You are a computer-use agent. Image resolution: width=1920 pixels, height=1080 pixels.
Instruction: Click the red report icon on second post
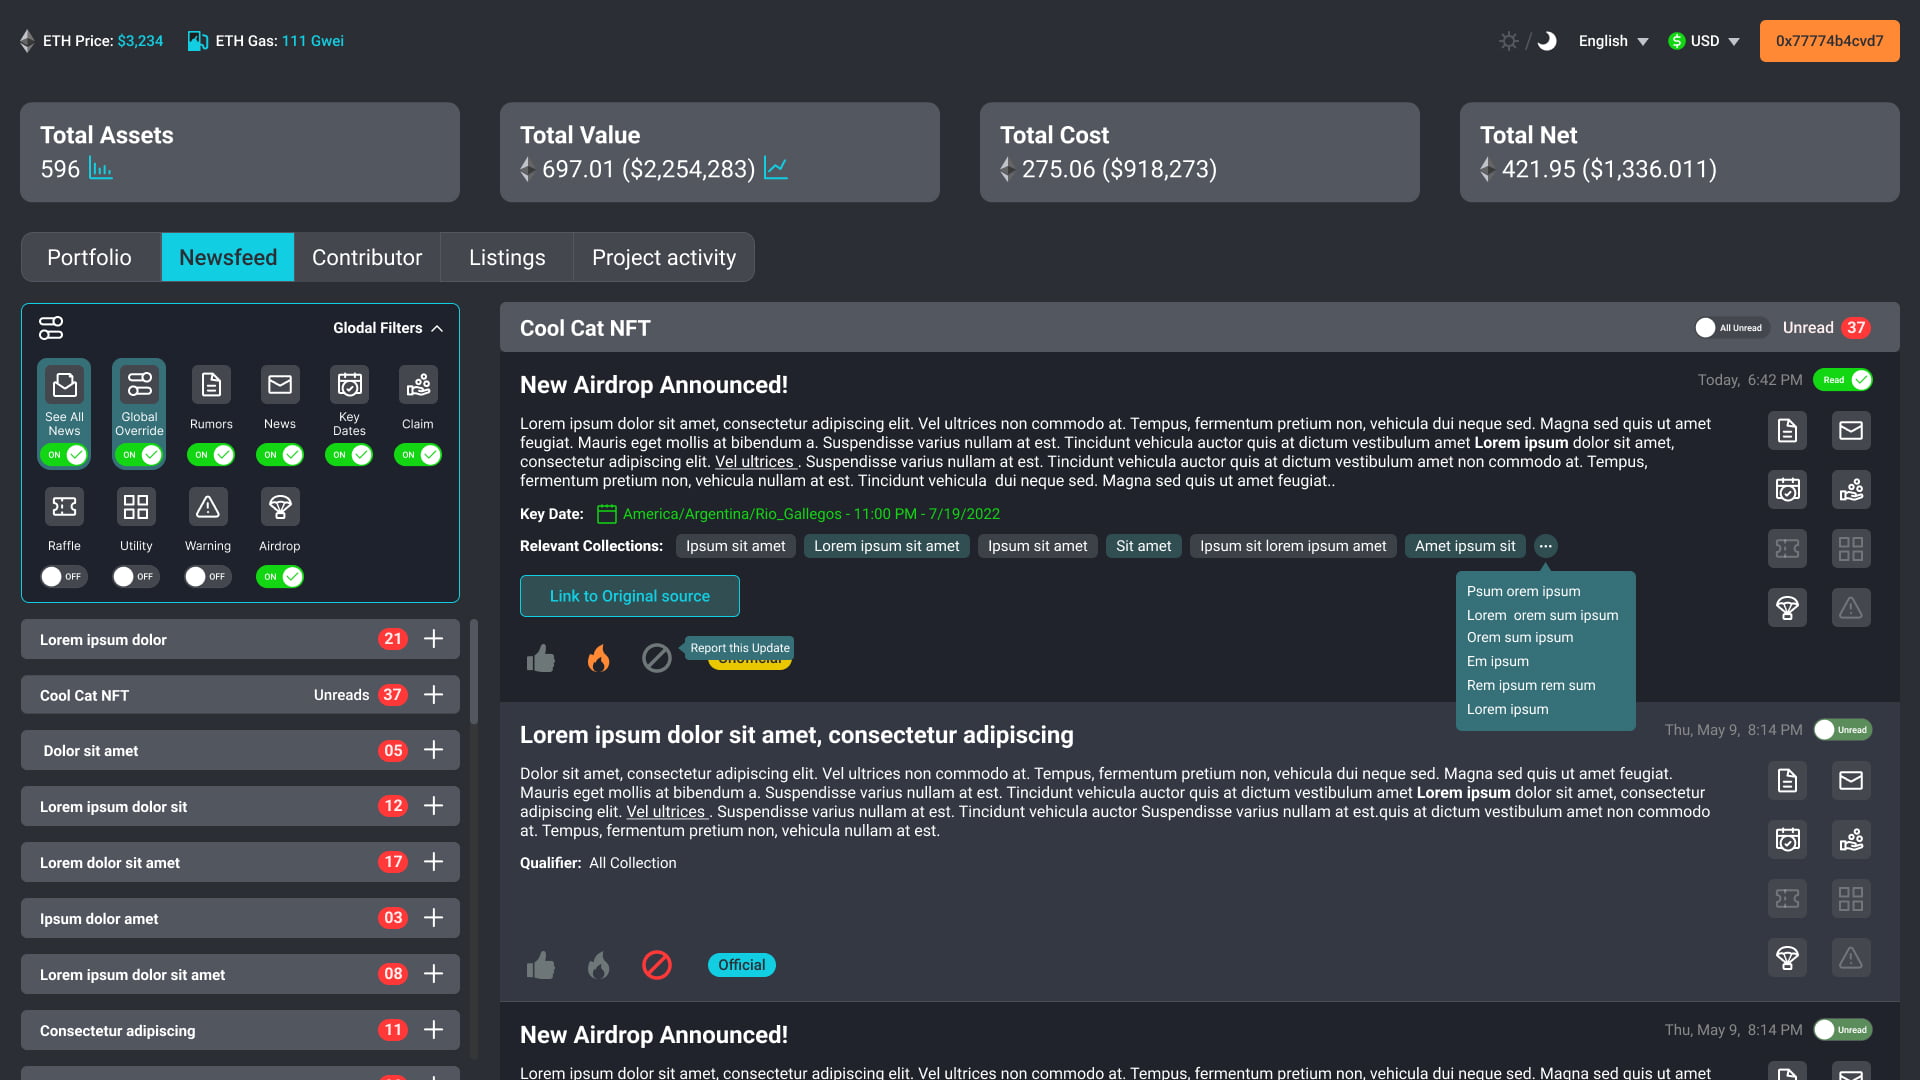656,965
